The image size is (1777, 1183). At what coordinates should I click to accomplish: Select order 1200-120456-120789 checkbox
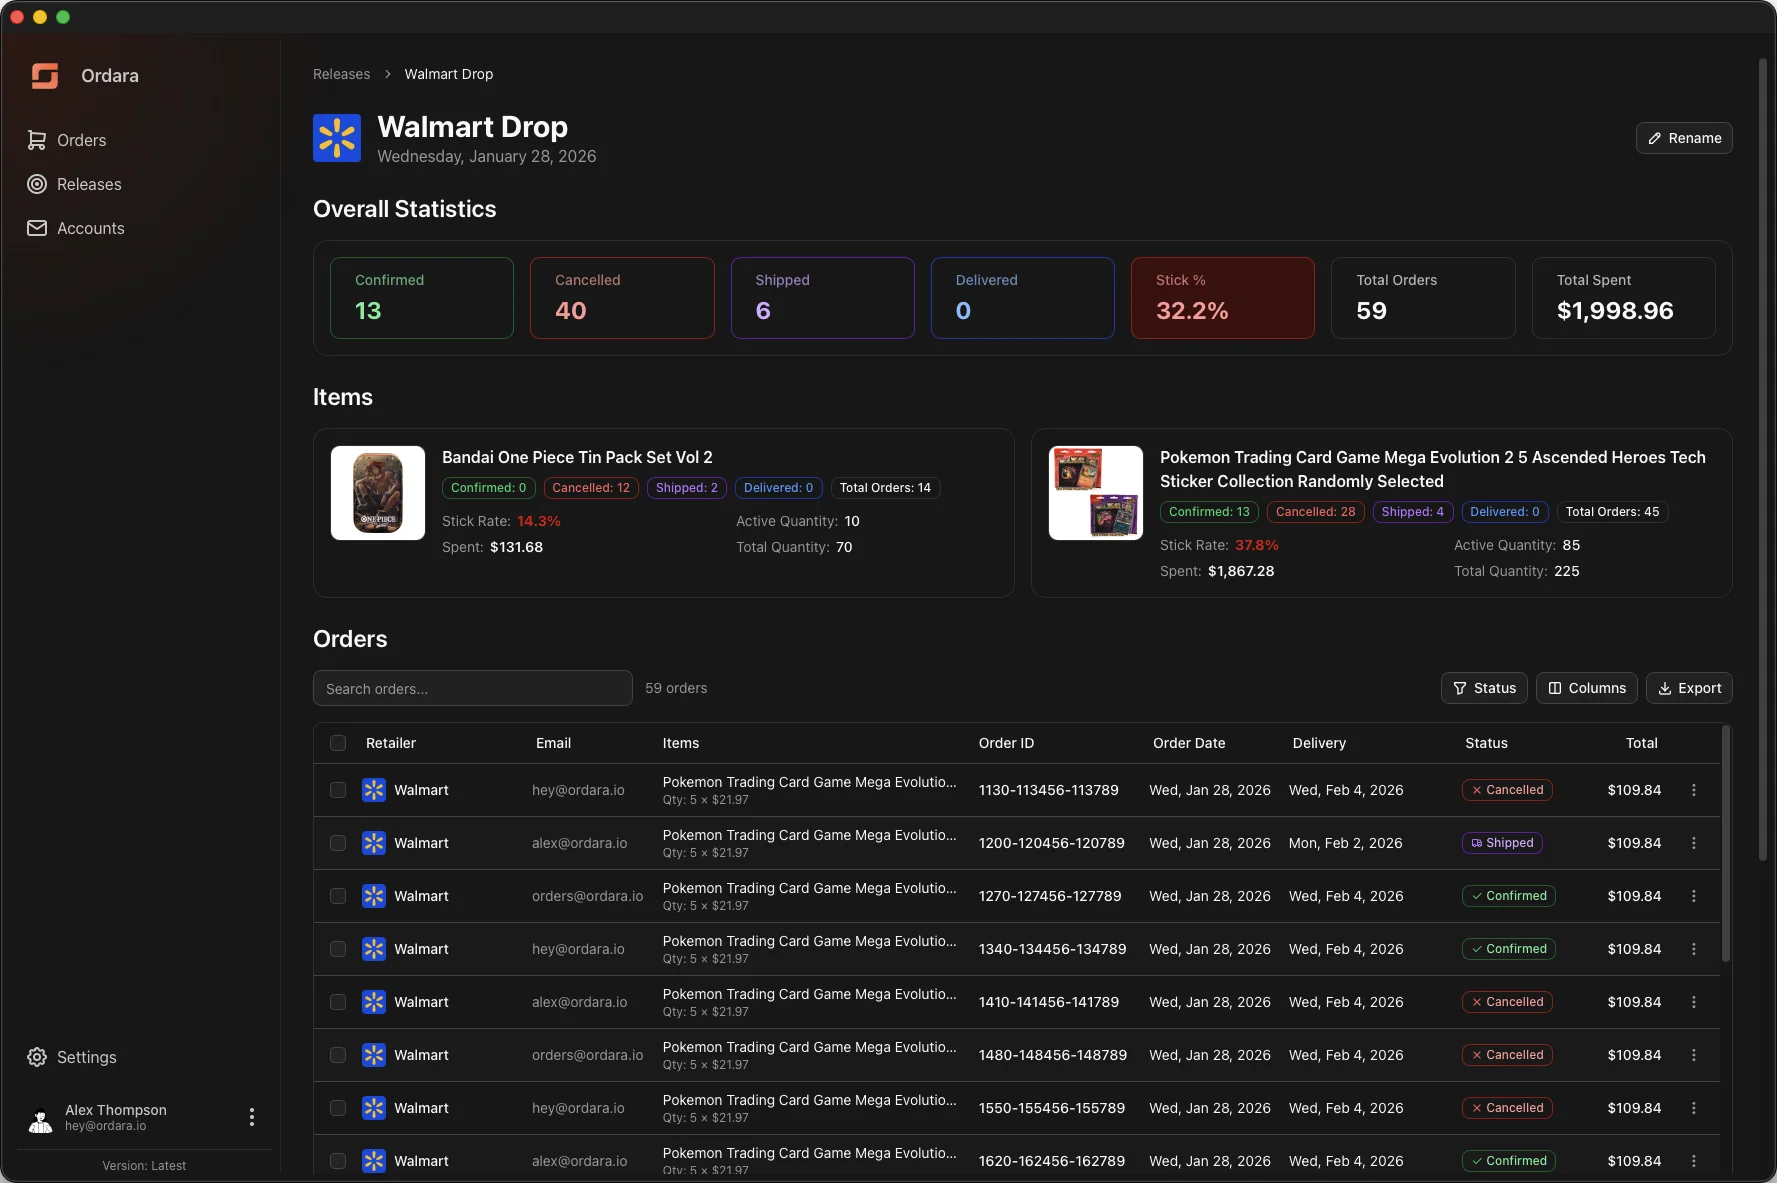click(x=338, y=843)
